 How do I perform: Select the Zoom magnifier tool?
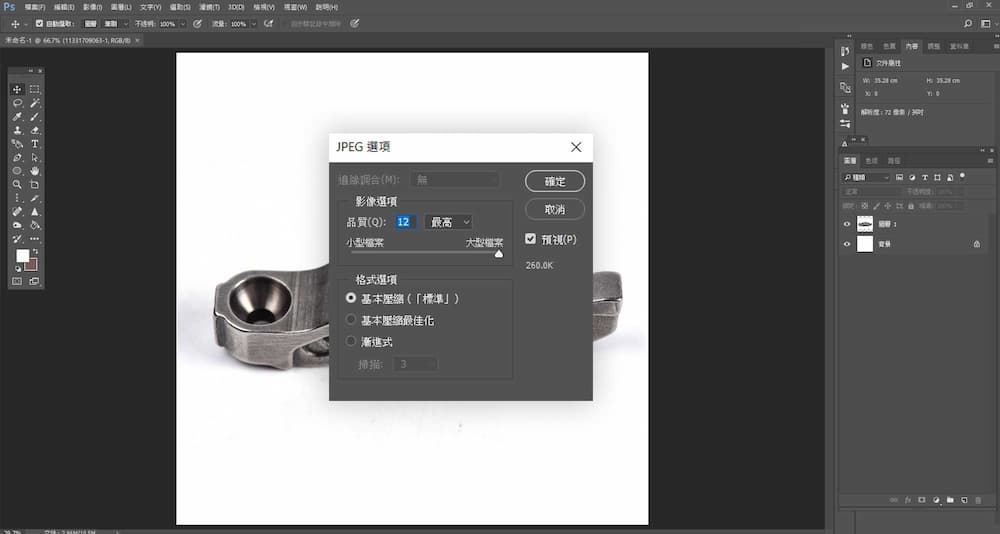click(x=17, y=184)
